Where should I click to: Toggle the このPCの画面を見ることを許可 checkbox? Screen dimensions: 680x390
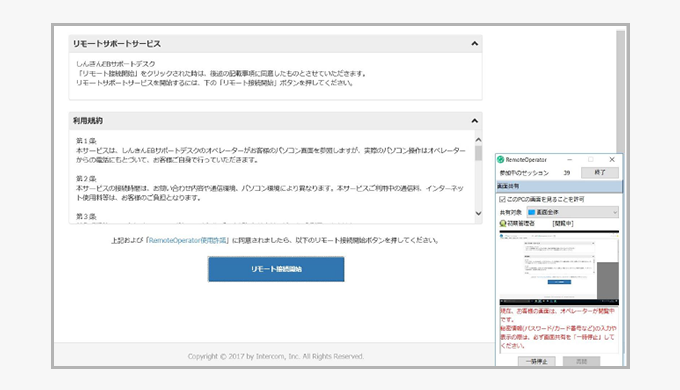[502, 199]
